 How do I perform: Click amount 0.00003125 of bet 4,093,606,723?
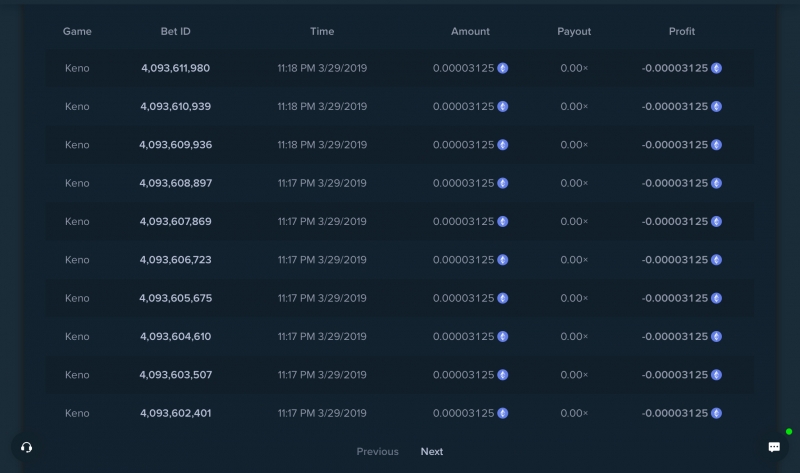click(x=463, y=260)
